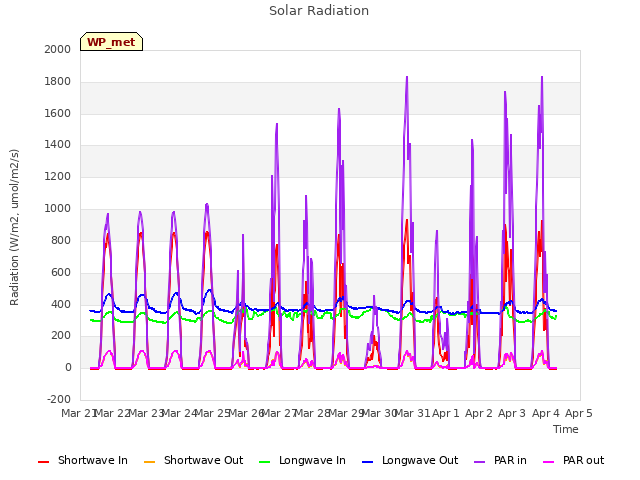Click the 600 y-axis tick label
640x480 pixels.
tap(61, 272)
